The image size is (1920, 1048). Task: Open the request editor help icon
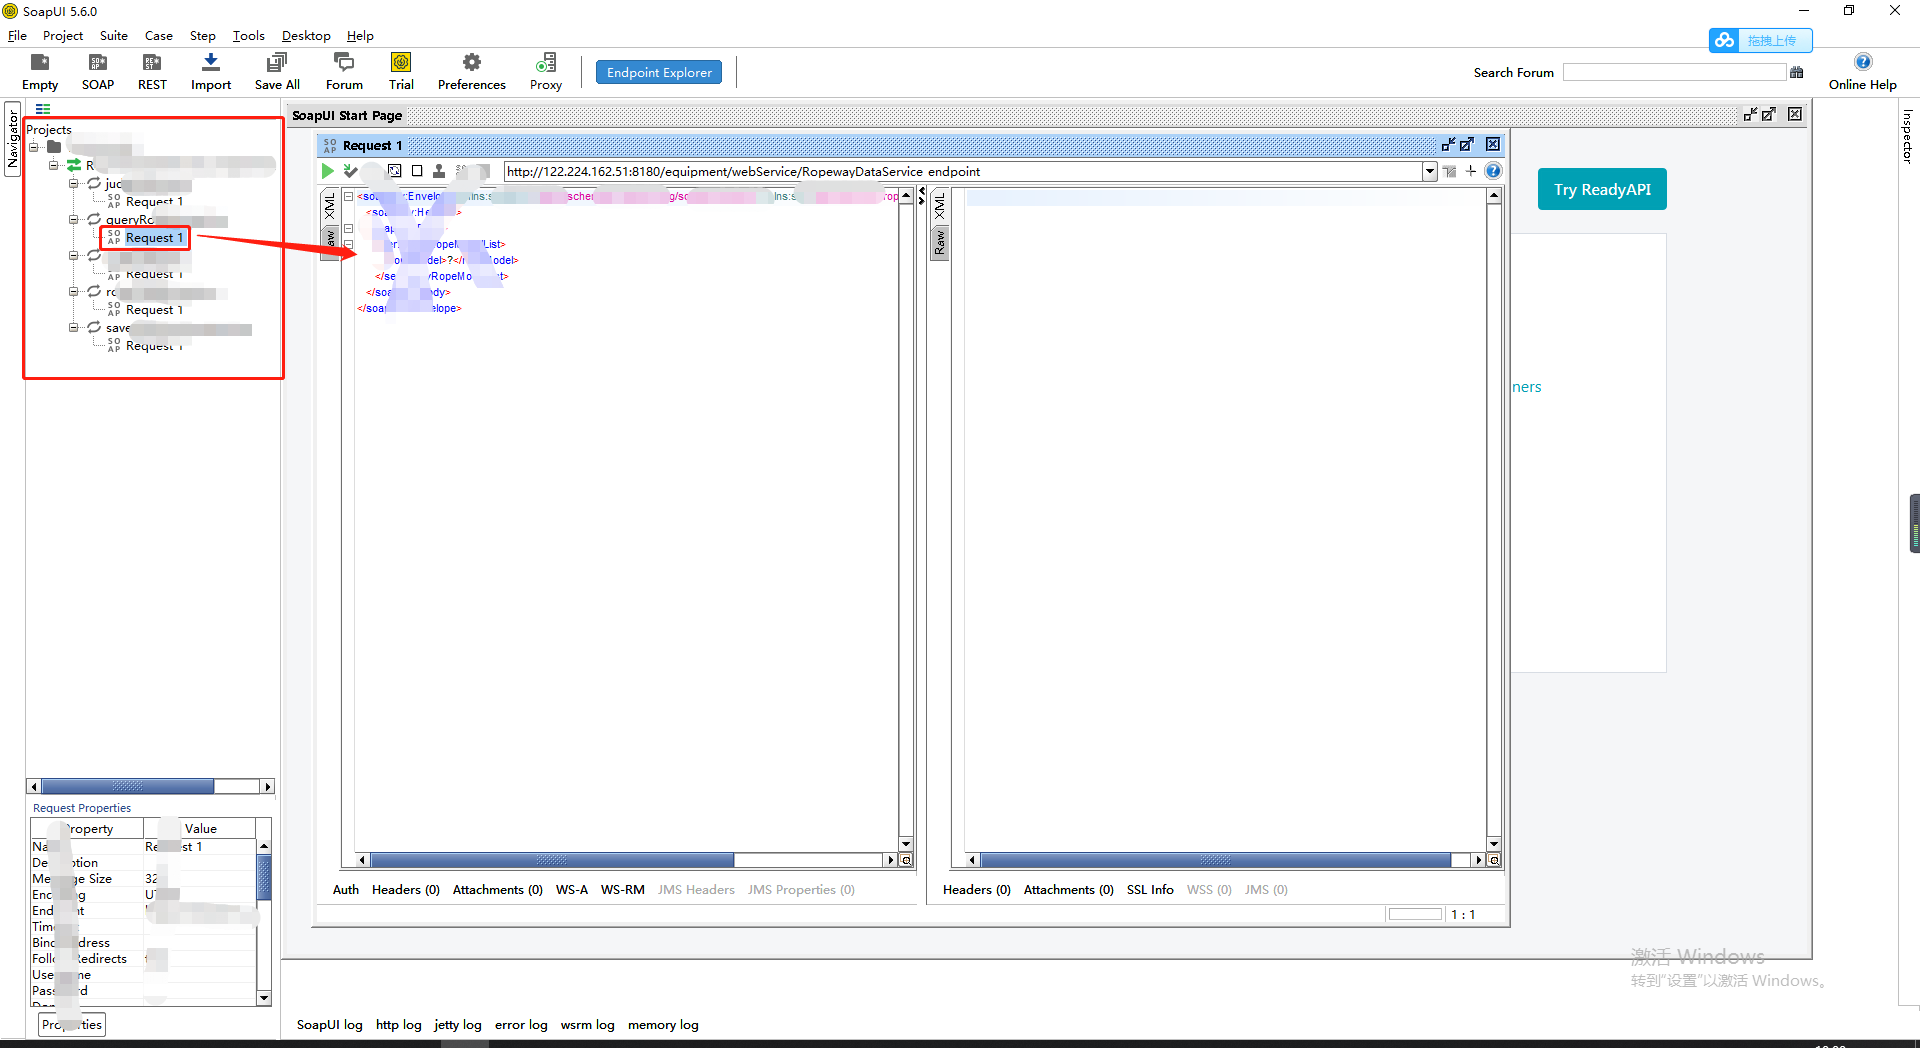[1493, 171]
